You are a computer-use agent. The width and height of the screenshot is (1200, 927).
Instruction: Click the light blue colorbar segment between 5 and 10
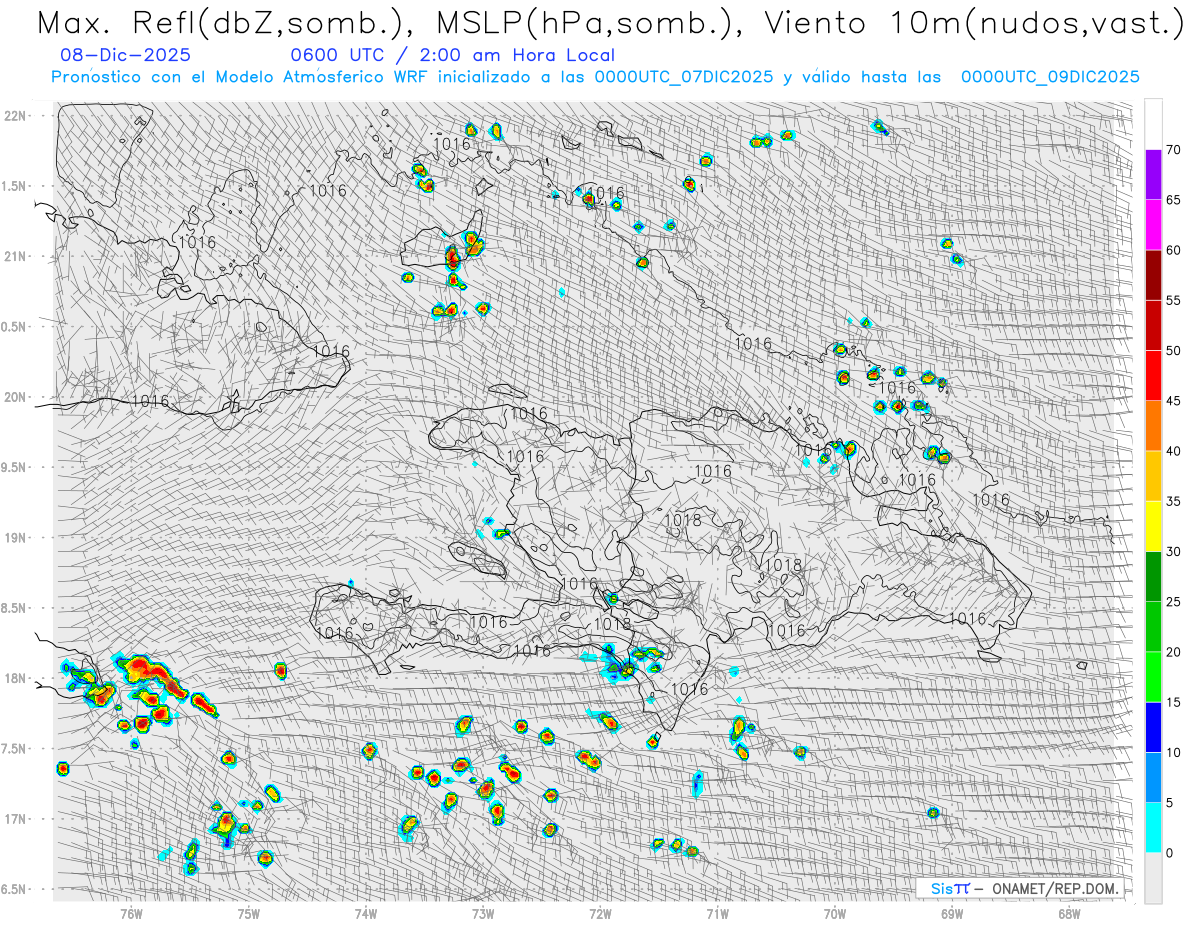pyautogui.click(x=1153, y=777)
